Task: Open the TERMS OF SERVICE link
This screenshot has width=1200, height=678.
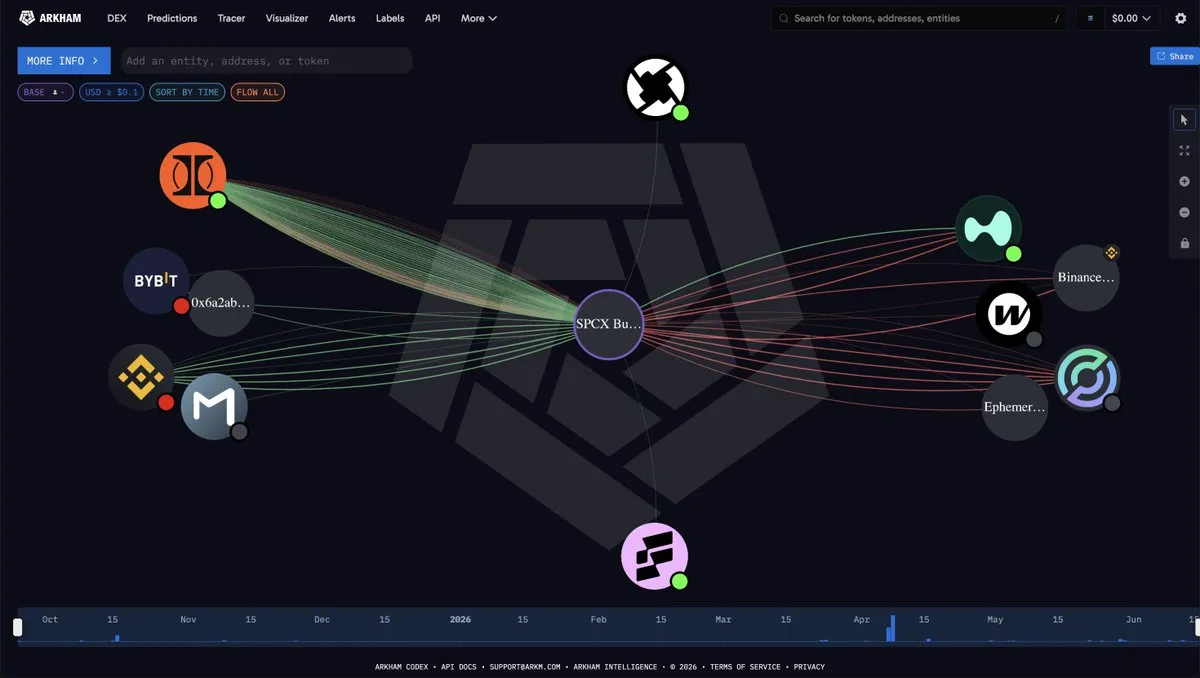Action: tap(747, 667)
